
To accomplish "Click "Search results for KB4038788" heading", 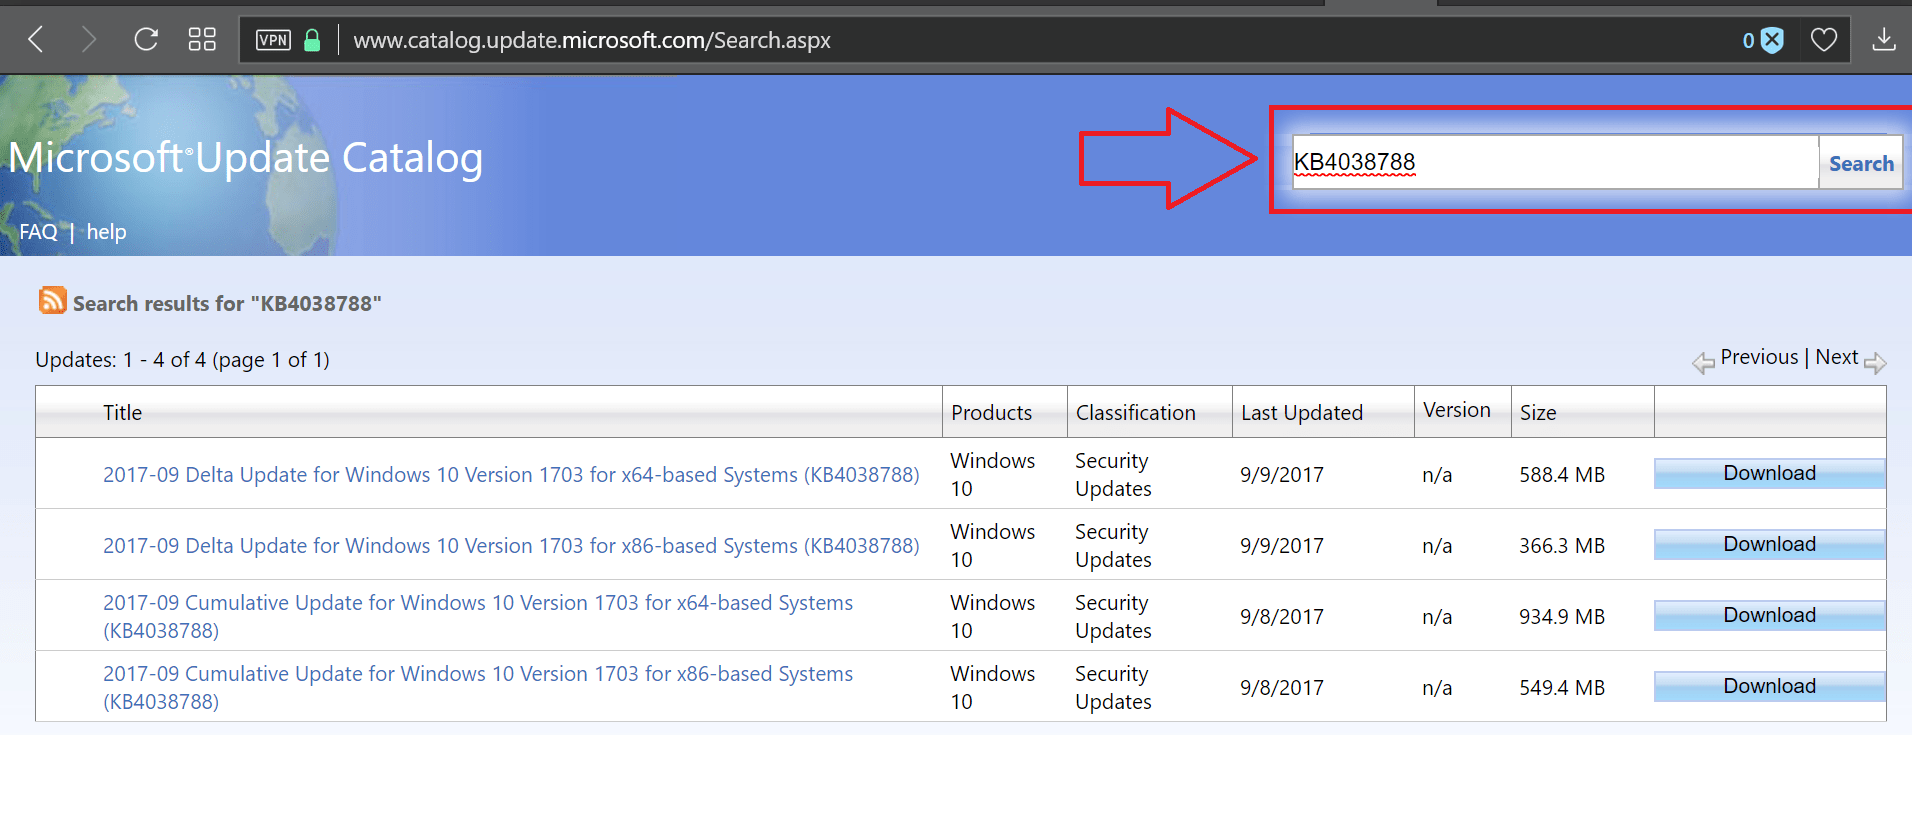I will [227, 304].
